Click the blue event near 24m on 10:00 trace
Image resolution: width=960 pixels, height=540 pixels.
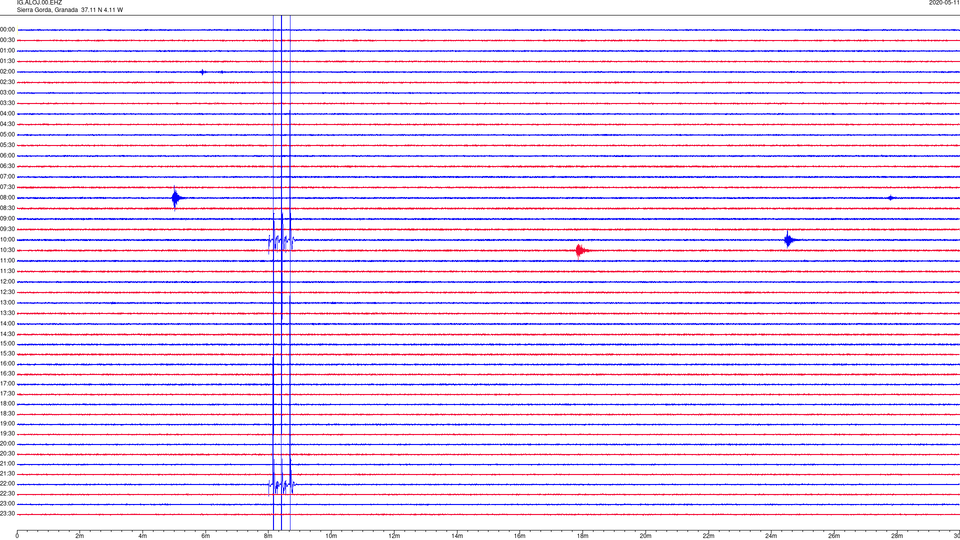789,240
